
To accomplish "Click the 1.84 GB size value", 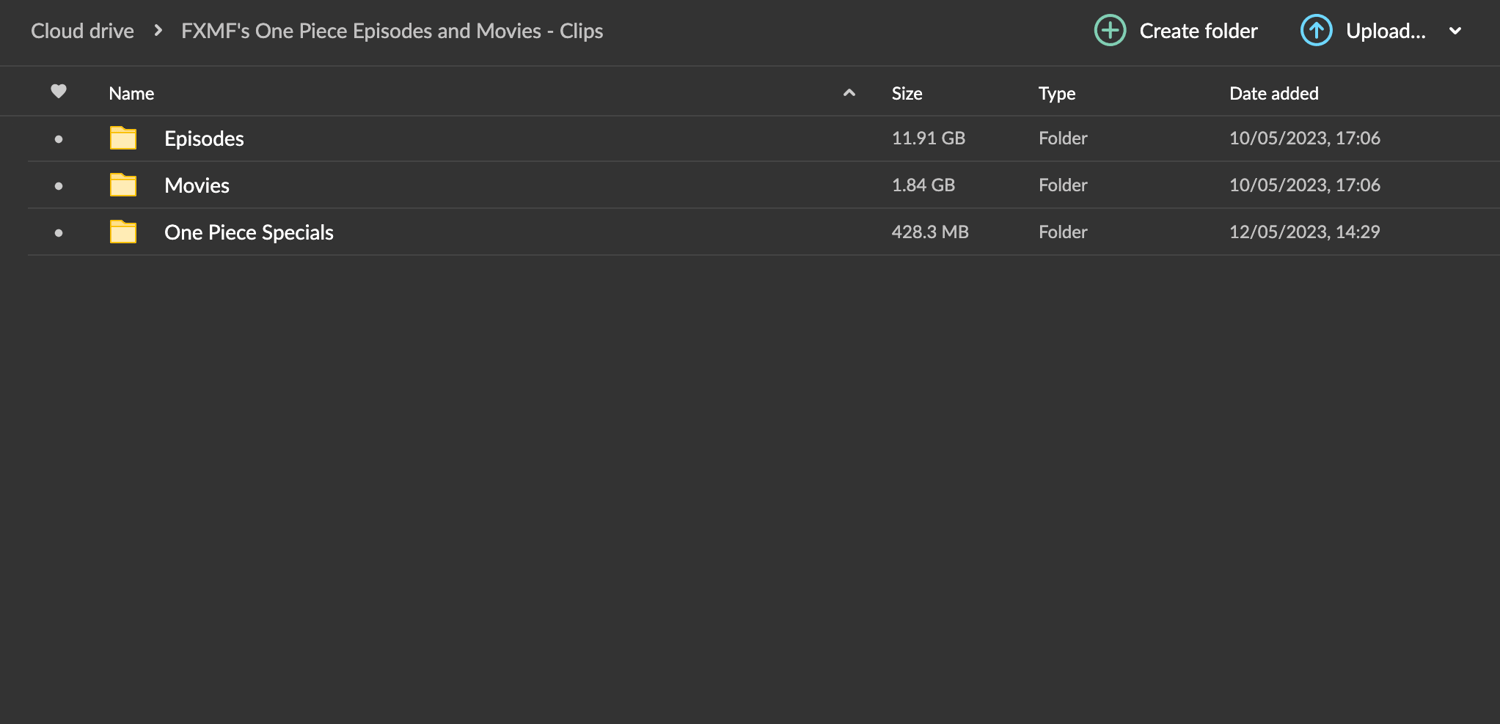I will pos(923,185).
